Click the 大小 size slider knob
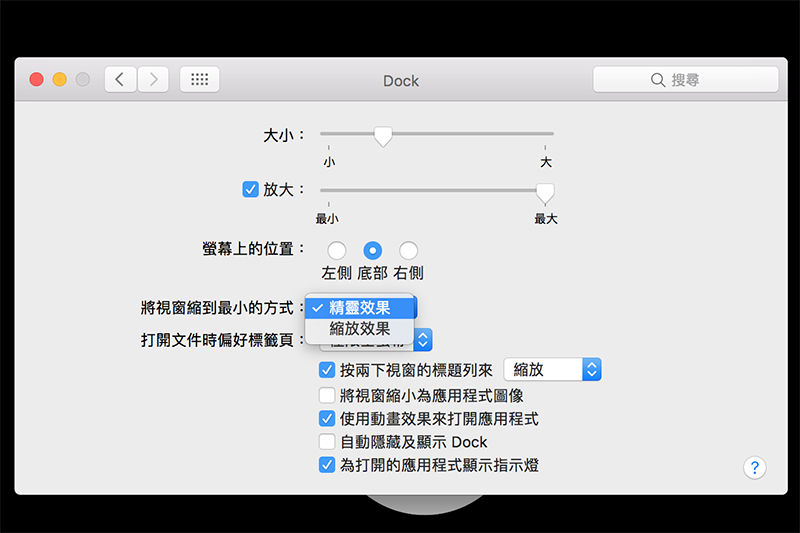The image size is (800, 533). pyautogui.click(x=382, y=136)
